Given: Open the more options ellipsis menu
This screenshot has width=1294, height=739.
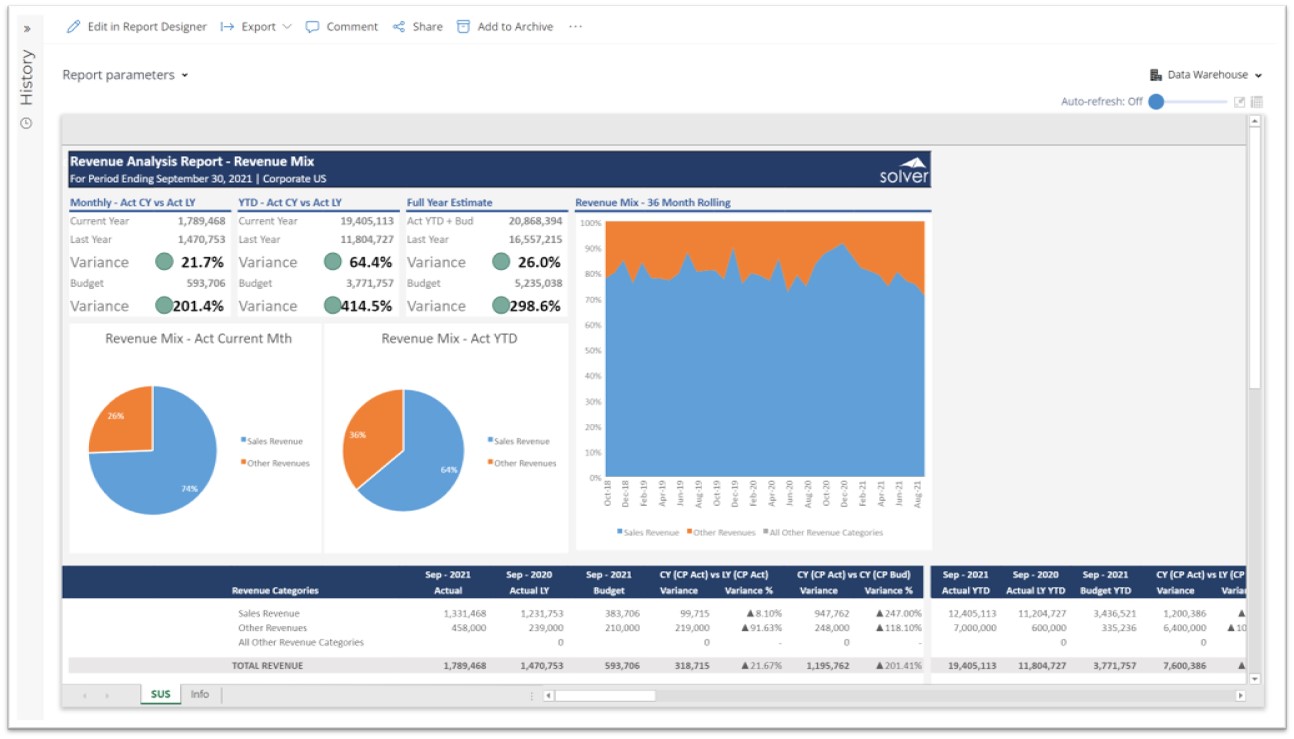Looking at the screenshot, I should (575, 27).
